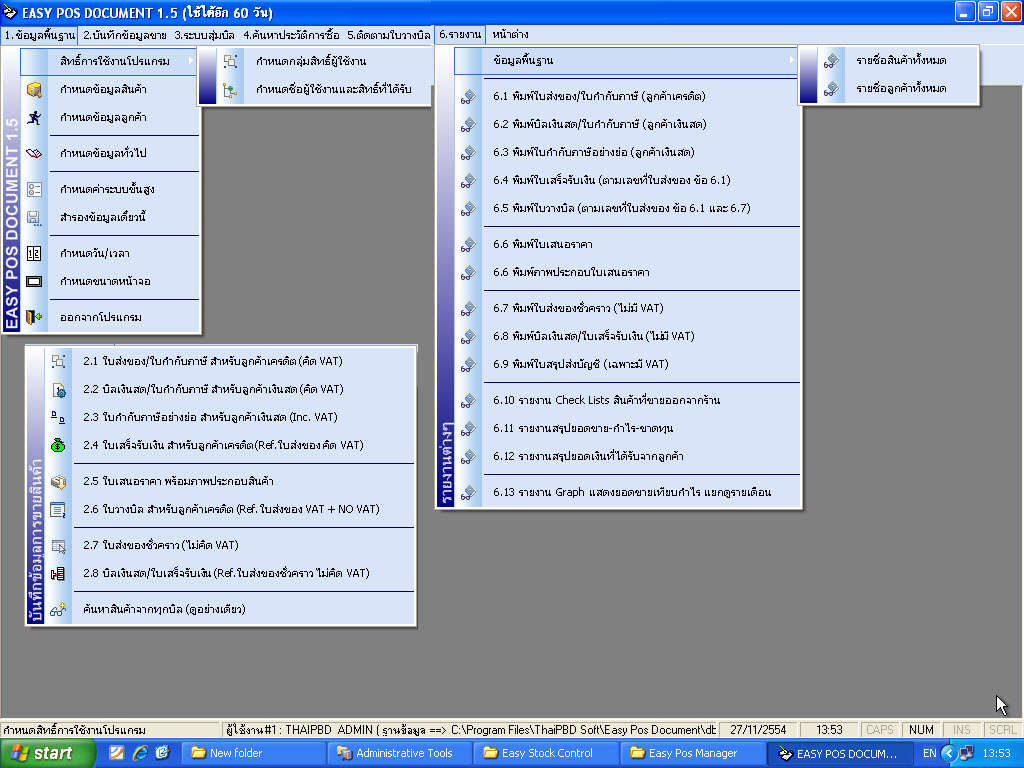1024x768 pixels.
Task: Click the icon beside รายชื่อลูกค้าทั้งหมด
Action: [831, 89]
